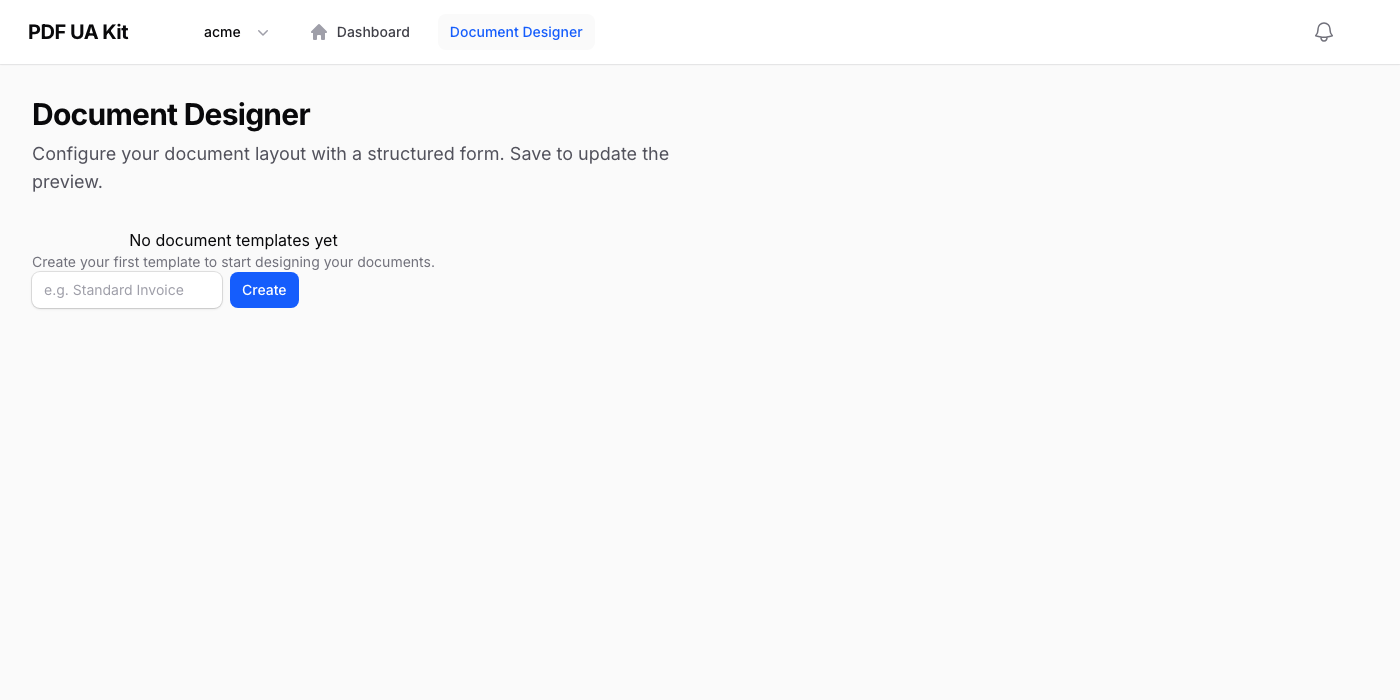Screen dimensions: 1400x700
Task: Open notifications via the bell icon
Action: 1323,32
